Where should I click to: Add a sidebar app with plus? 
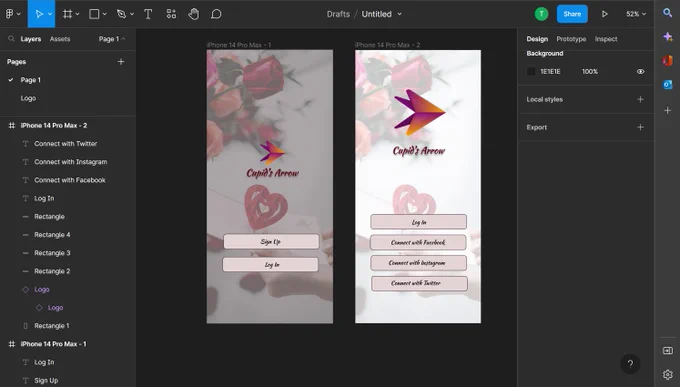pos(668,111)
